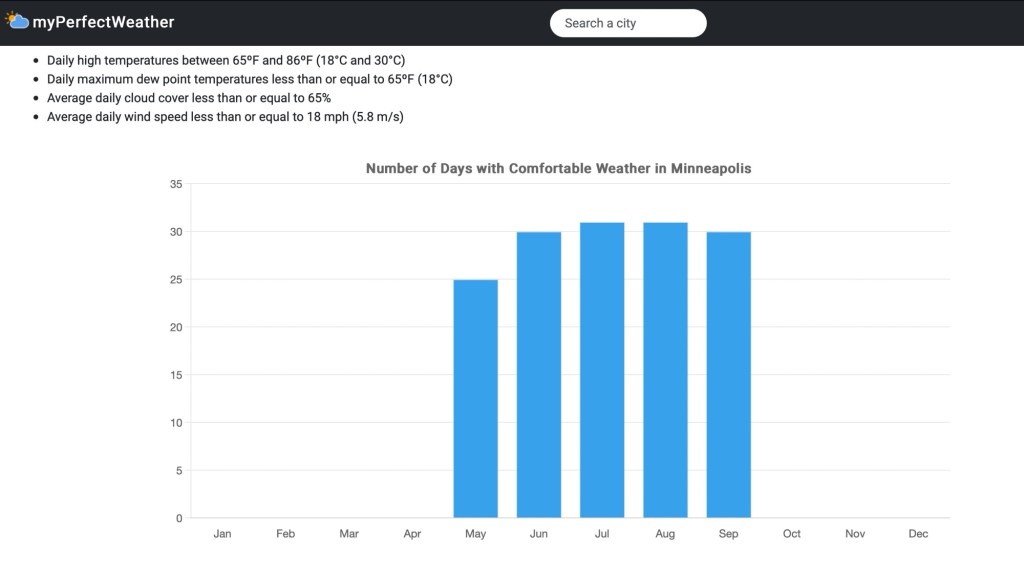Click the 35 value on y-axis
This screenshot has width=1024, height=570.
pyautogui.click(x=176, y=184)
